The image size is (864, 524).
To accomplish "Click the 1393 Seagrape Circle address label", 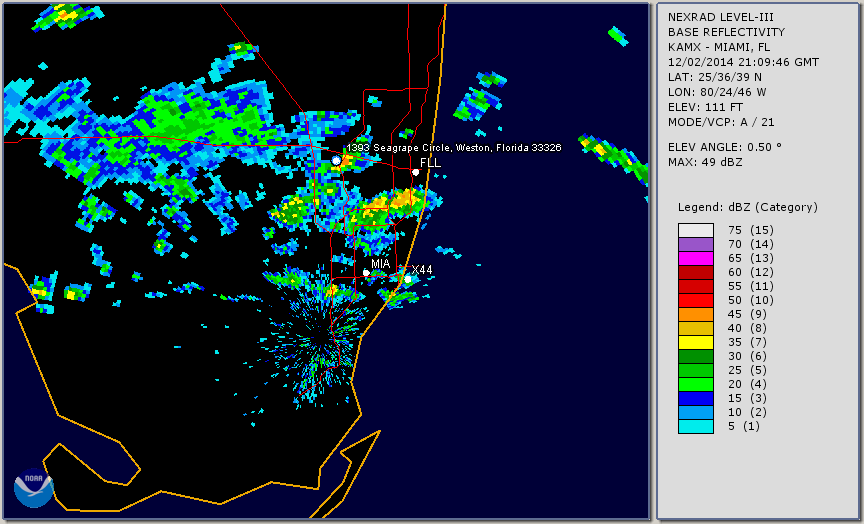I will [x=453, y=148].
